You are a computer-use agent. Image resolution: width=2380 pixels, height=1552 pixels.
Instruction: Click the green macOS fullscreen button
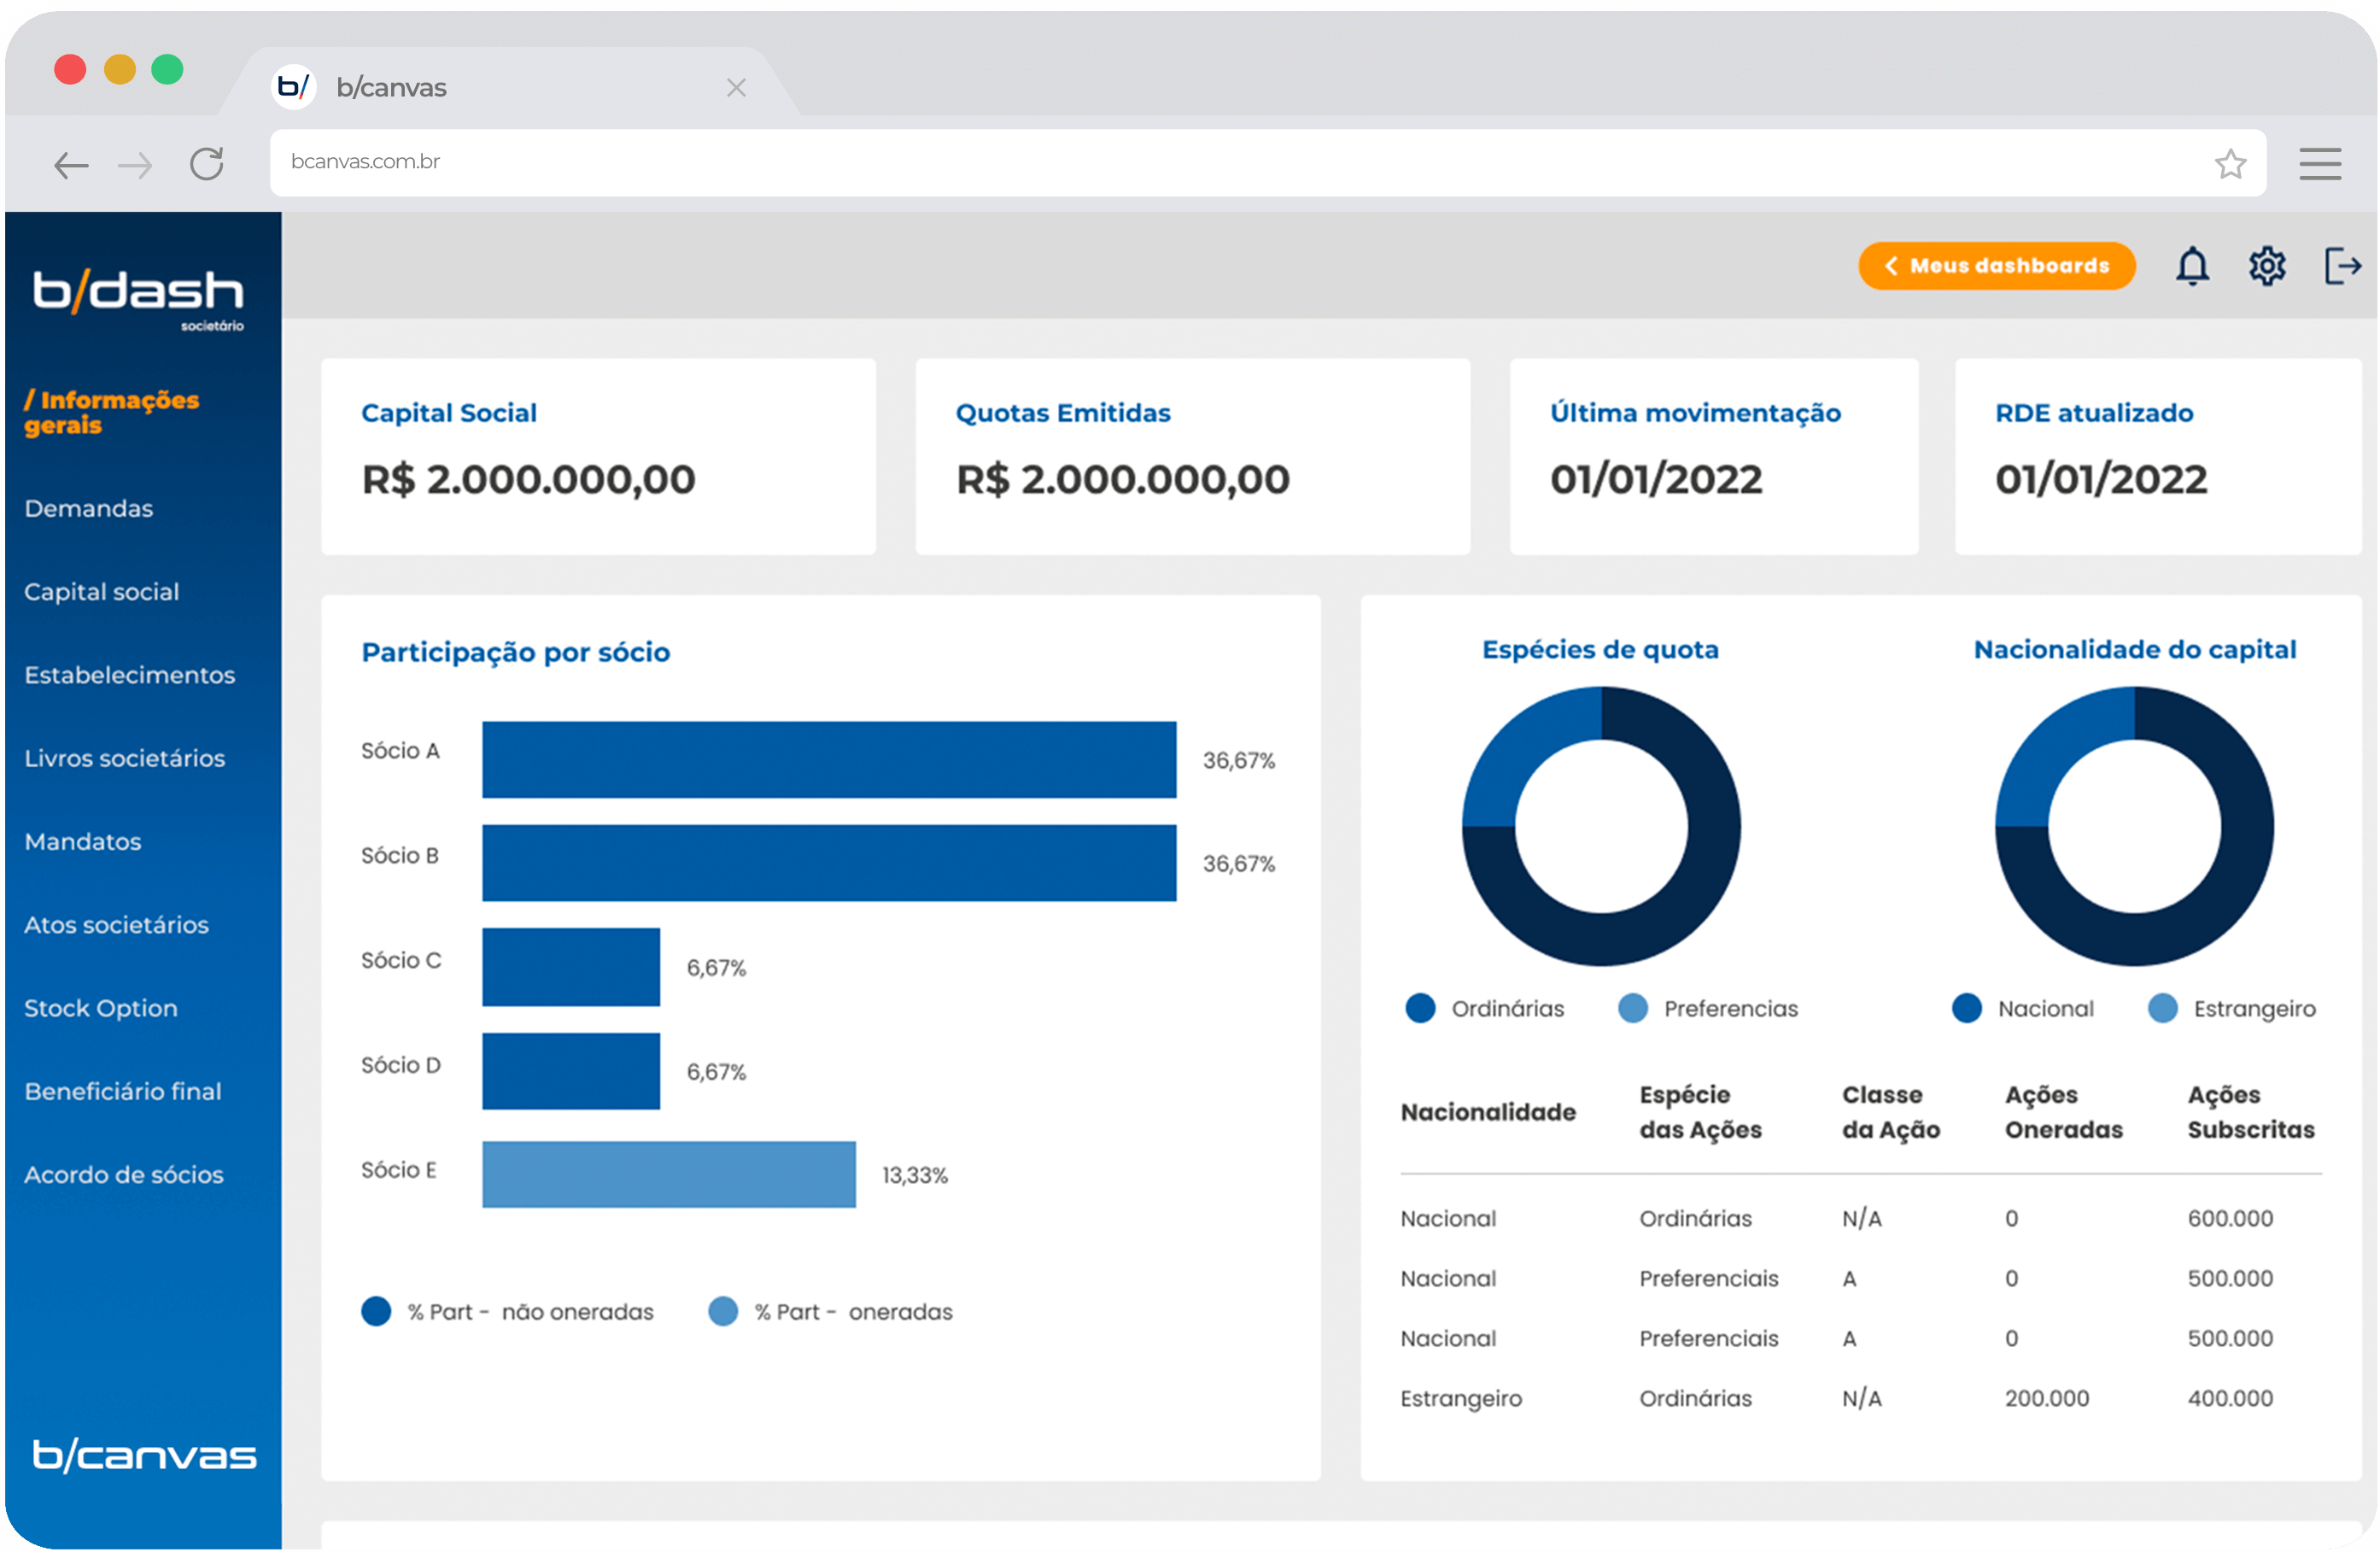tap(167, 69)
